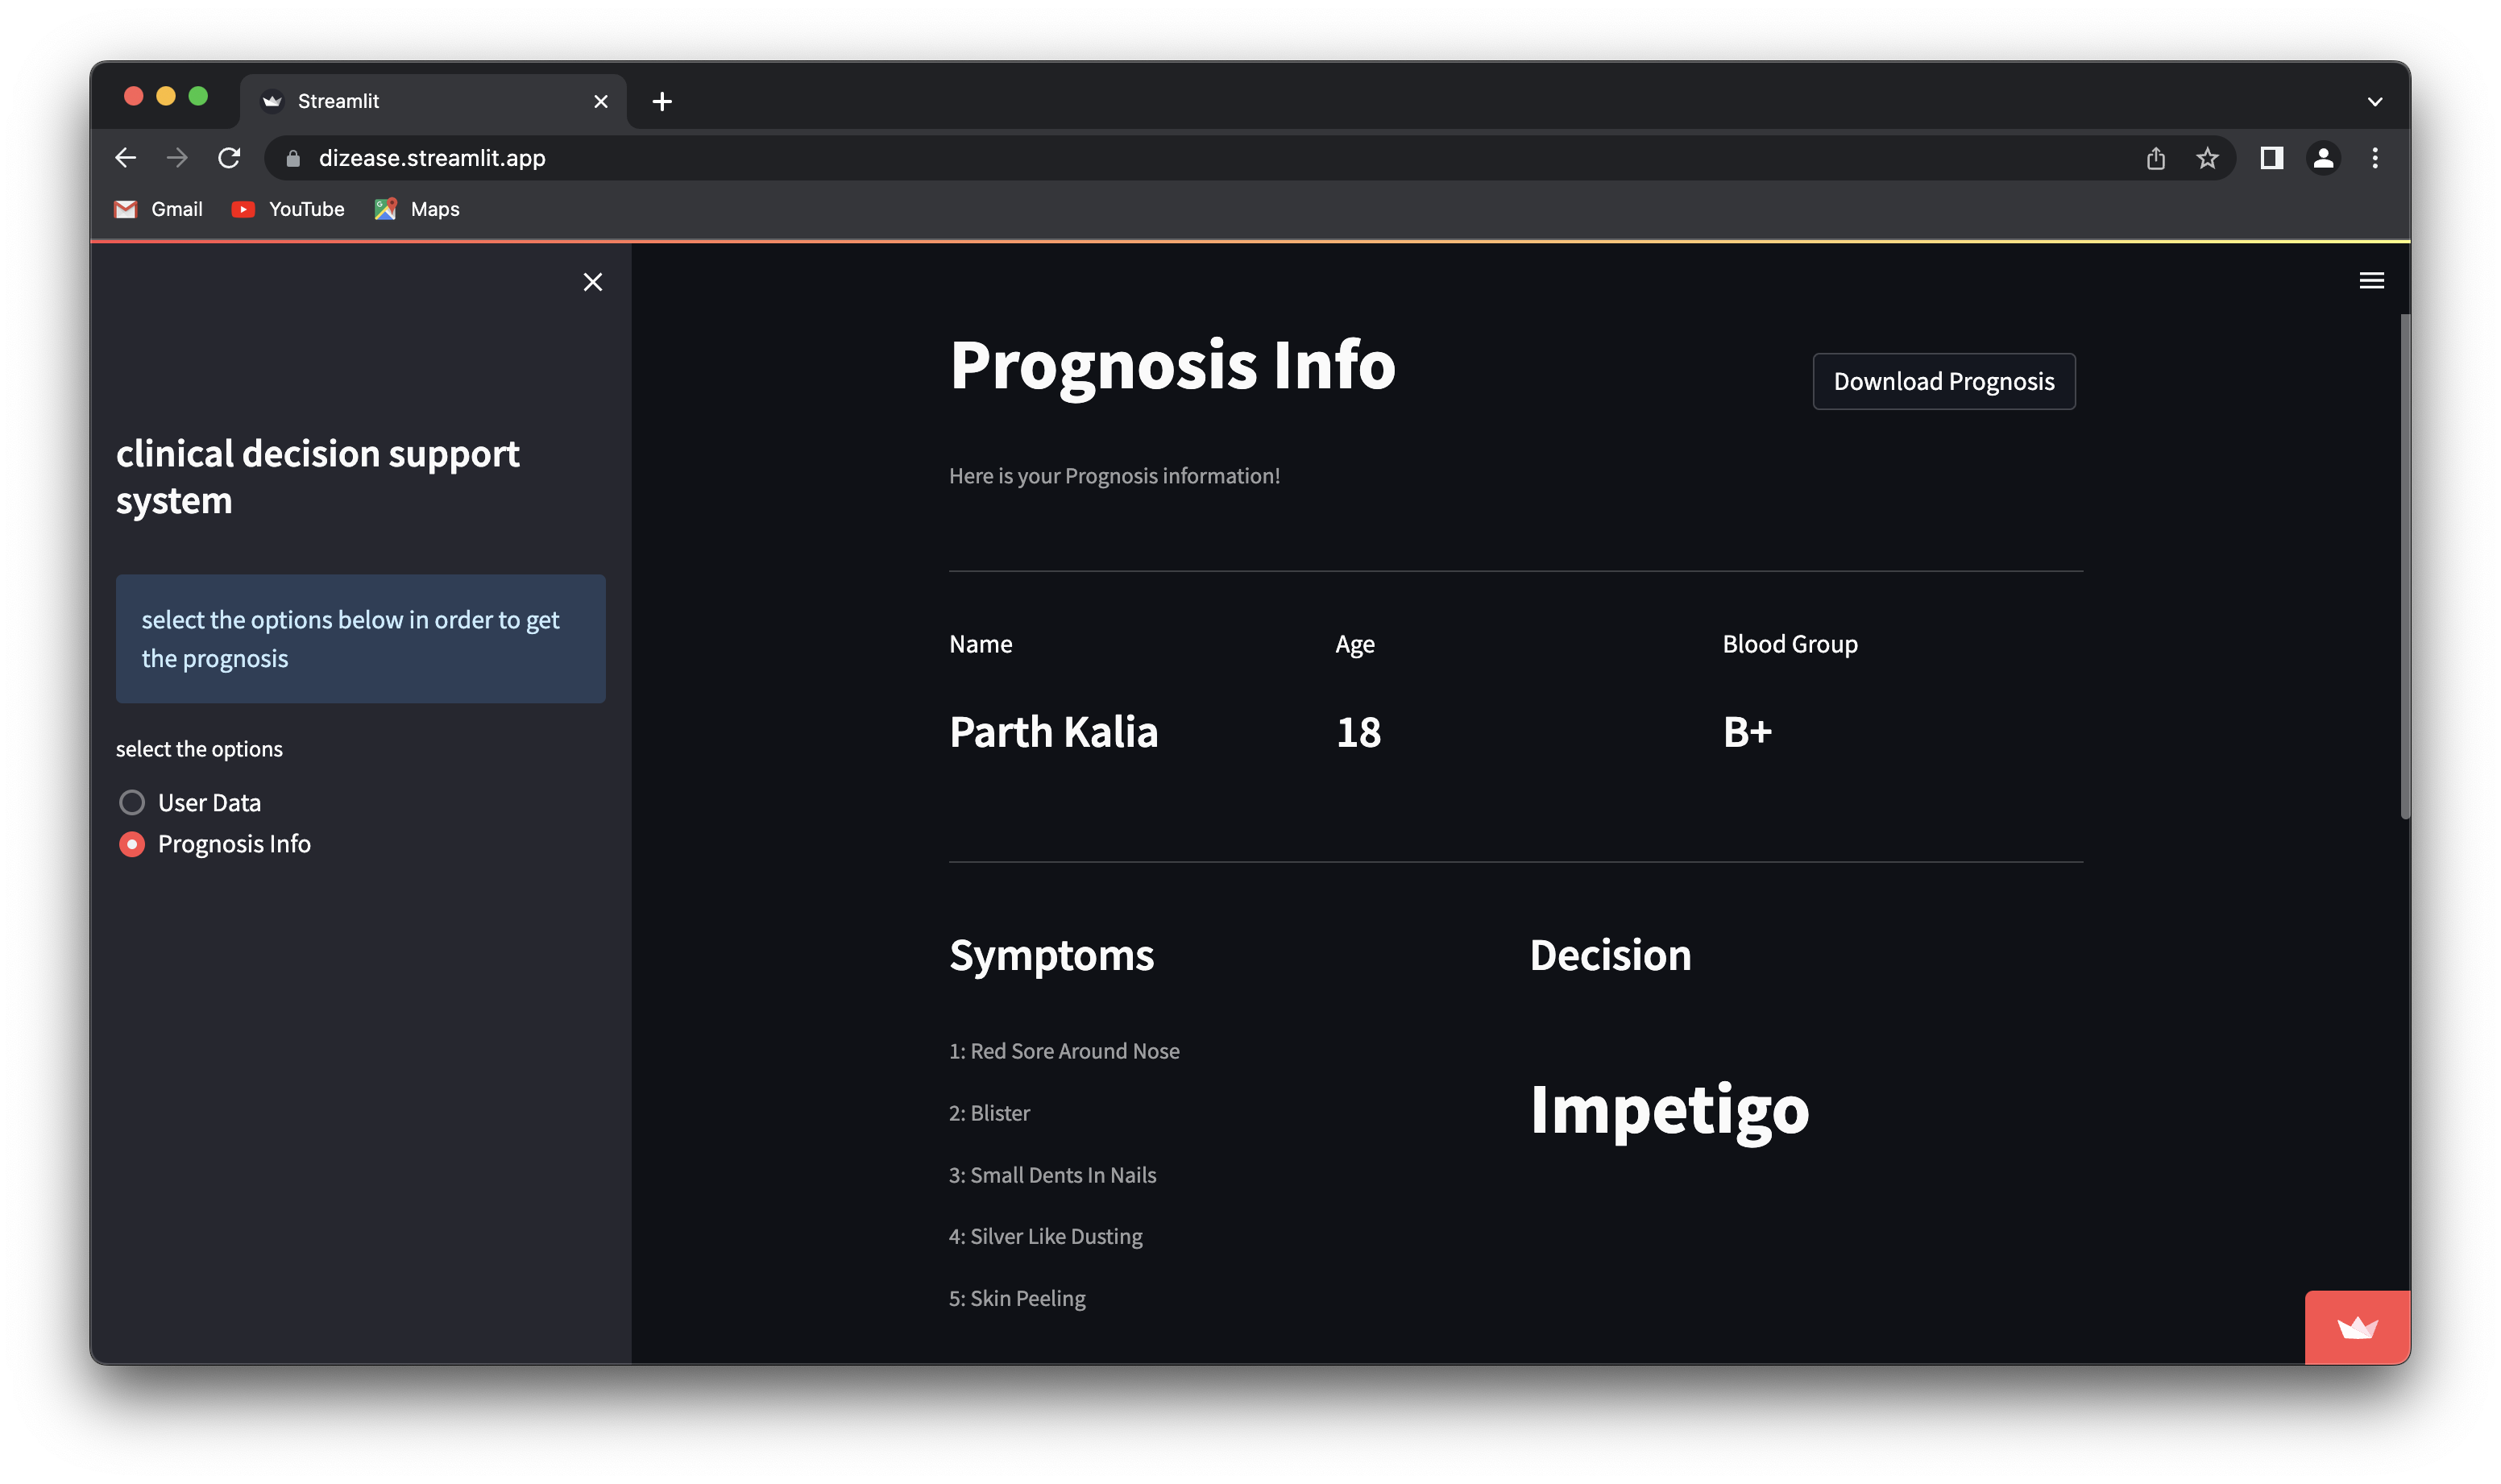Open the Gmail bookmark
The width and height of the screenshot is (2501, 1484).
[x=158, y=209]
